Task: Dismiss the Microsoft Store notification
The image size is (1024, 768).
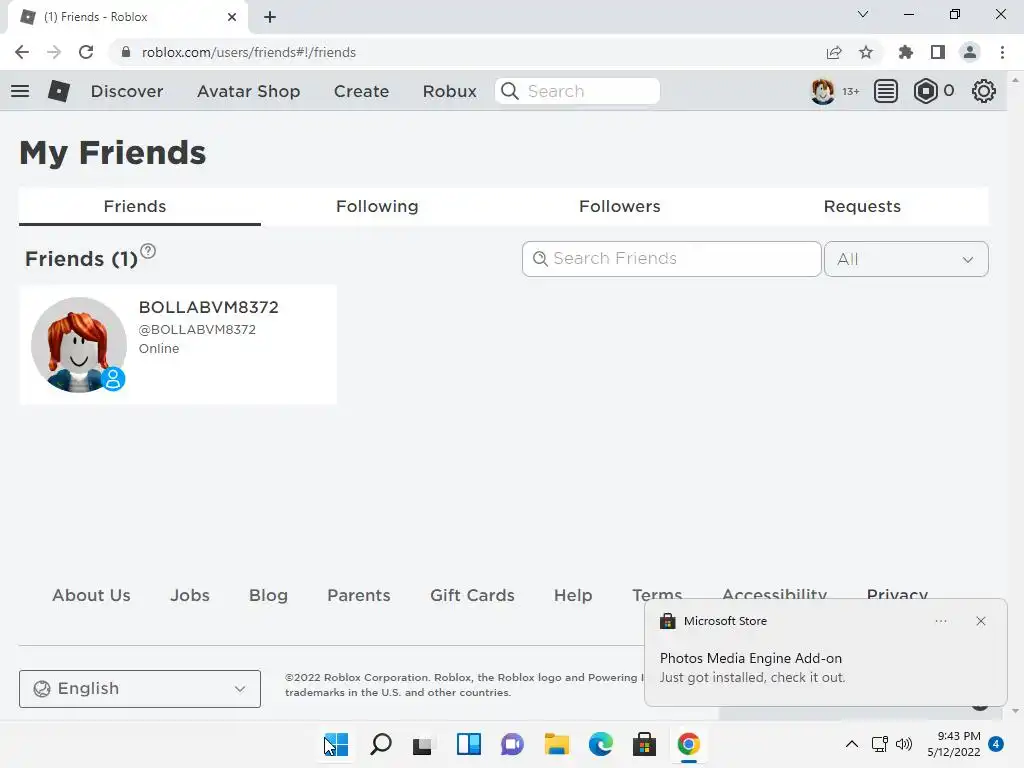Action: [x=981, y=621]
